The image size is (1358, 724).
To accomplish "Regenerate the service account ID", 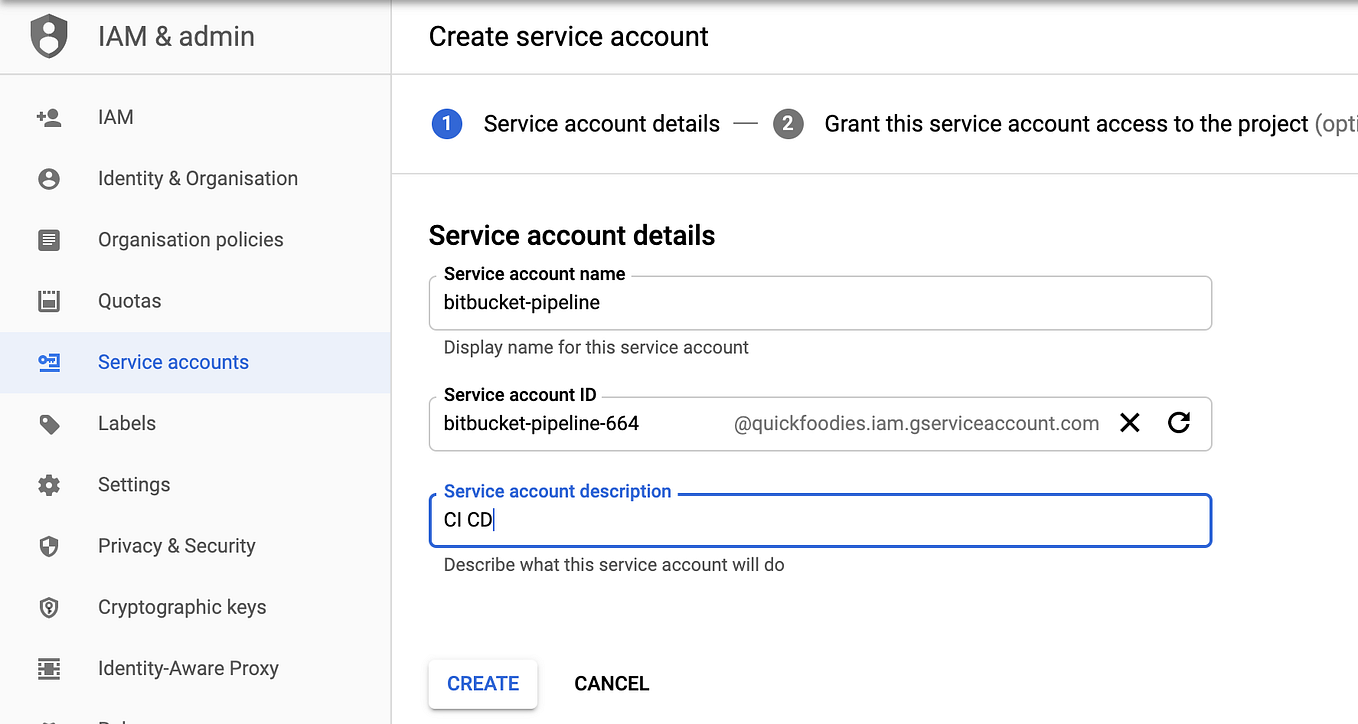I will click(1179, 423).
